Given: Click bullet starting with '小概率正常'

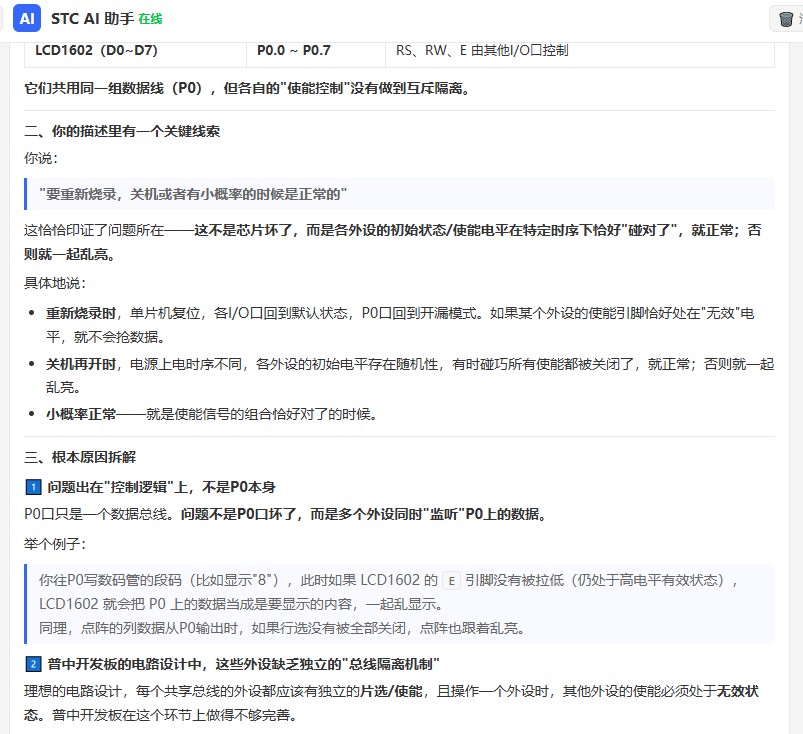Looking at the screenshot, I should click(211, 414).
